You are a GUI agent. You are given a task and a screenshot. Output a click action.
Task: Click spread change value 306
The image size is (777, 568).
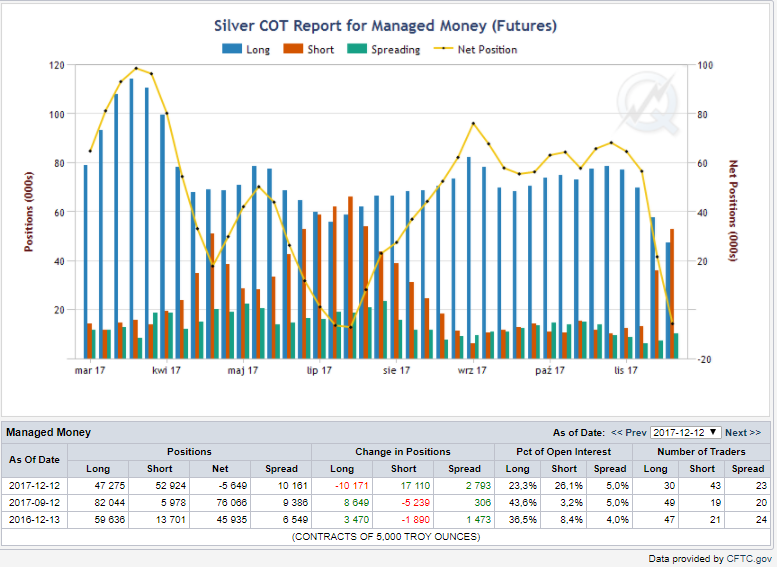point(483,503)
